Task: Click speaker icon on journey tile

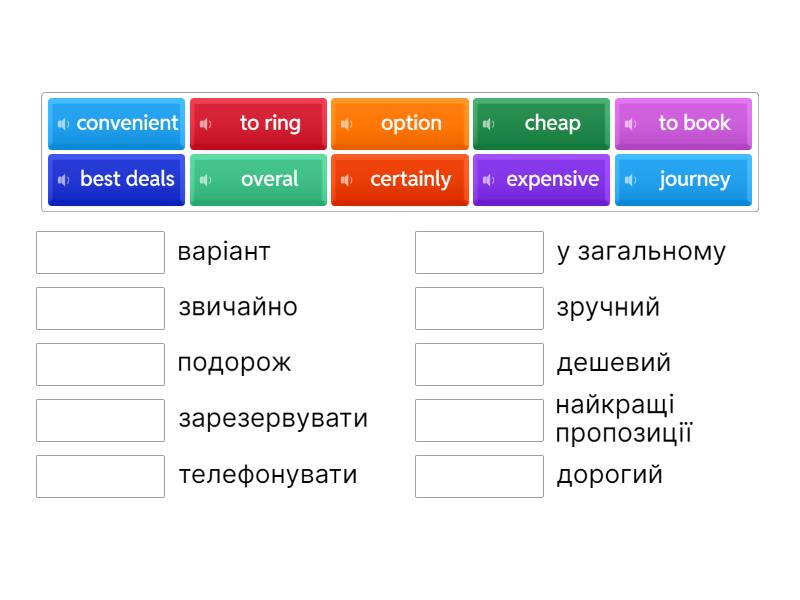Action: (630, 180)
